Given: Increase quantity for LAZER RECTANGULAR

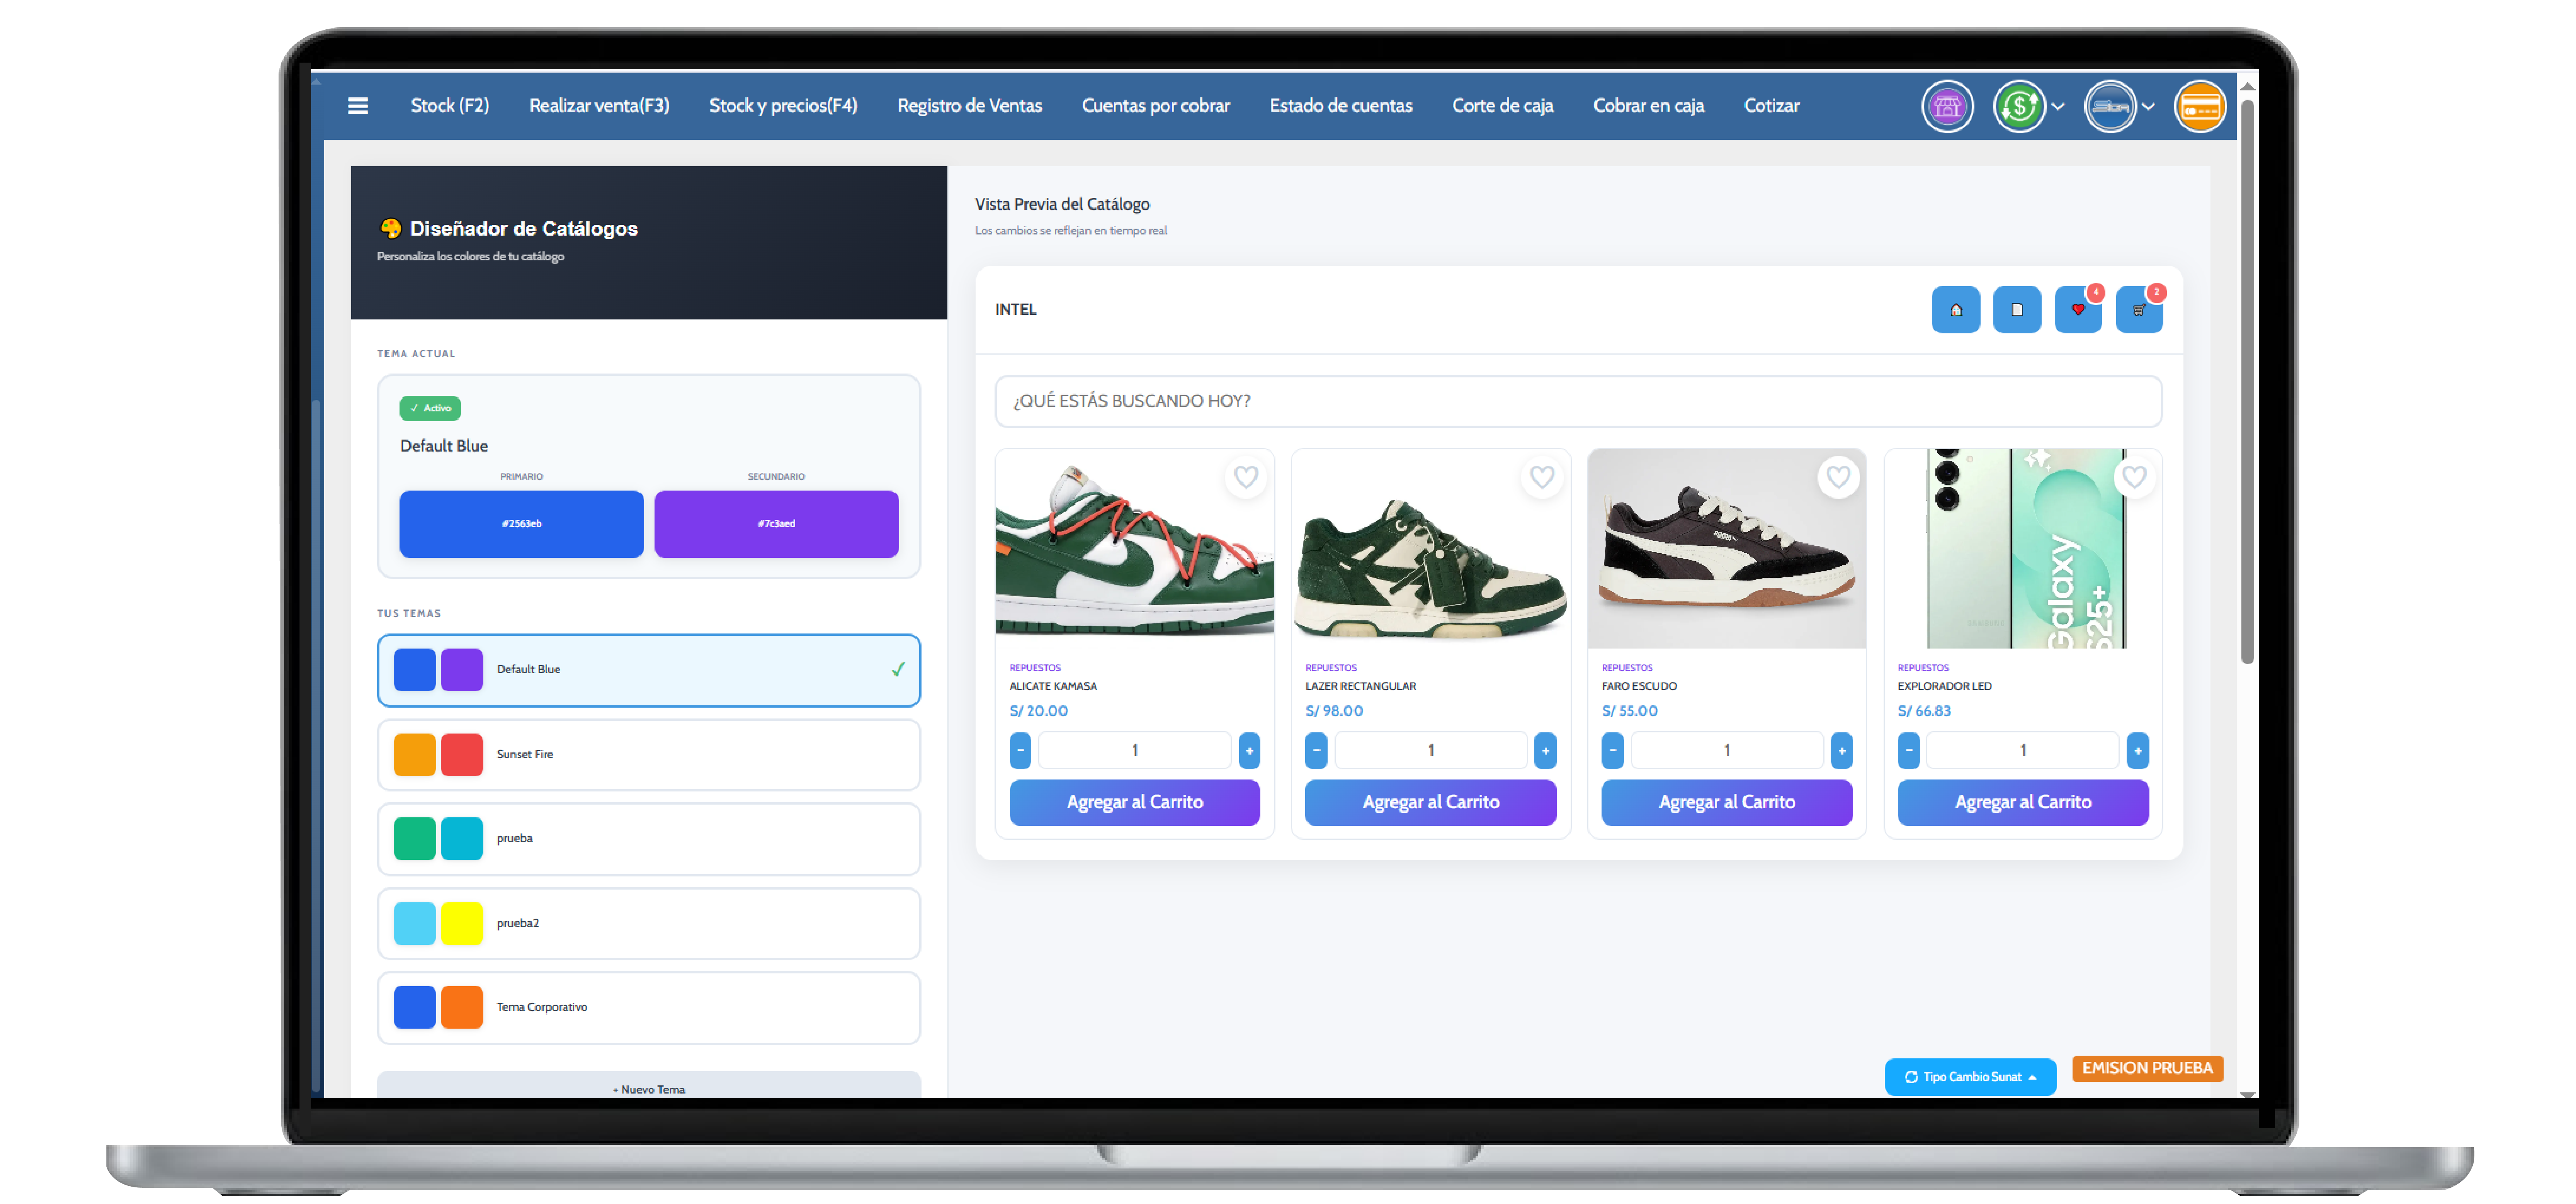Looking at the screenshot, I should point(1545,750).
